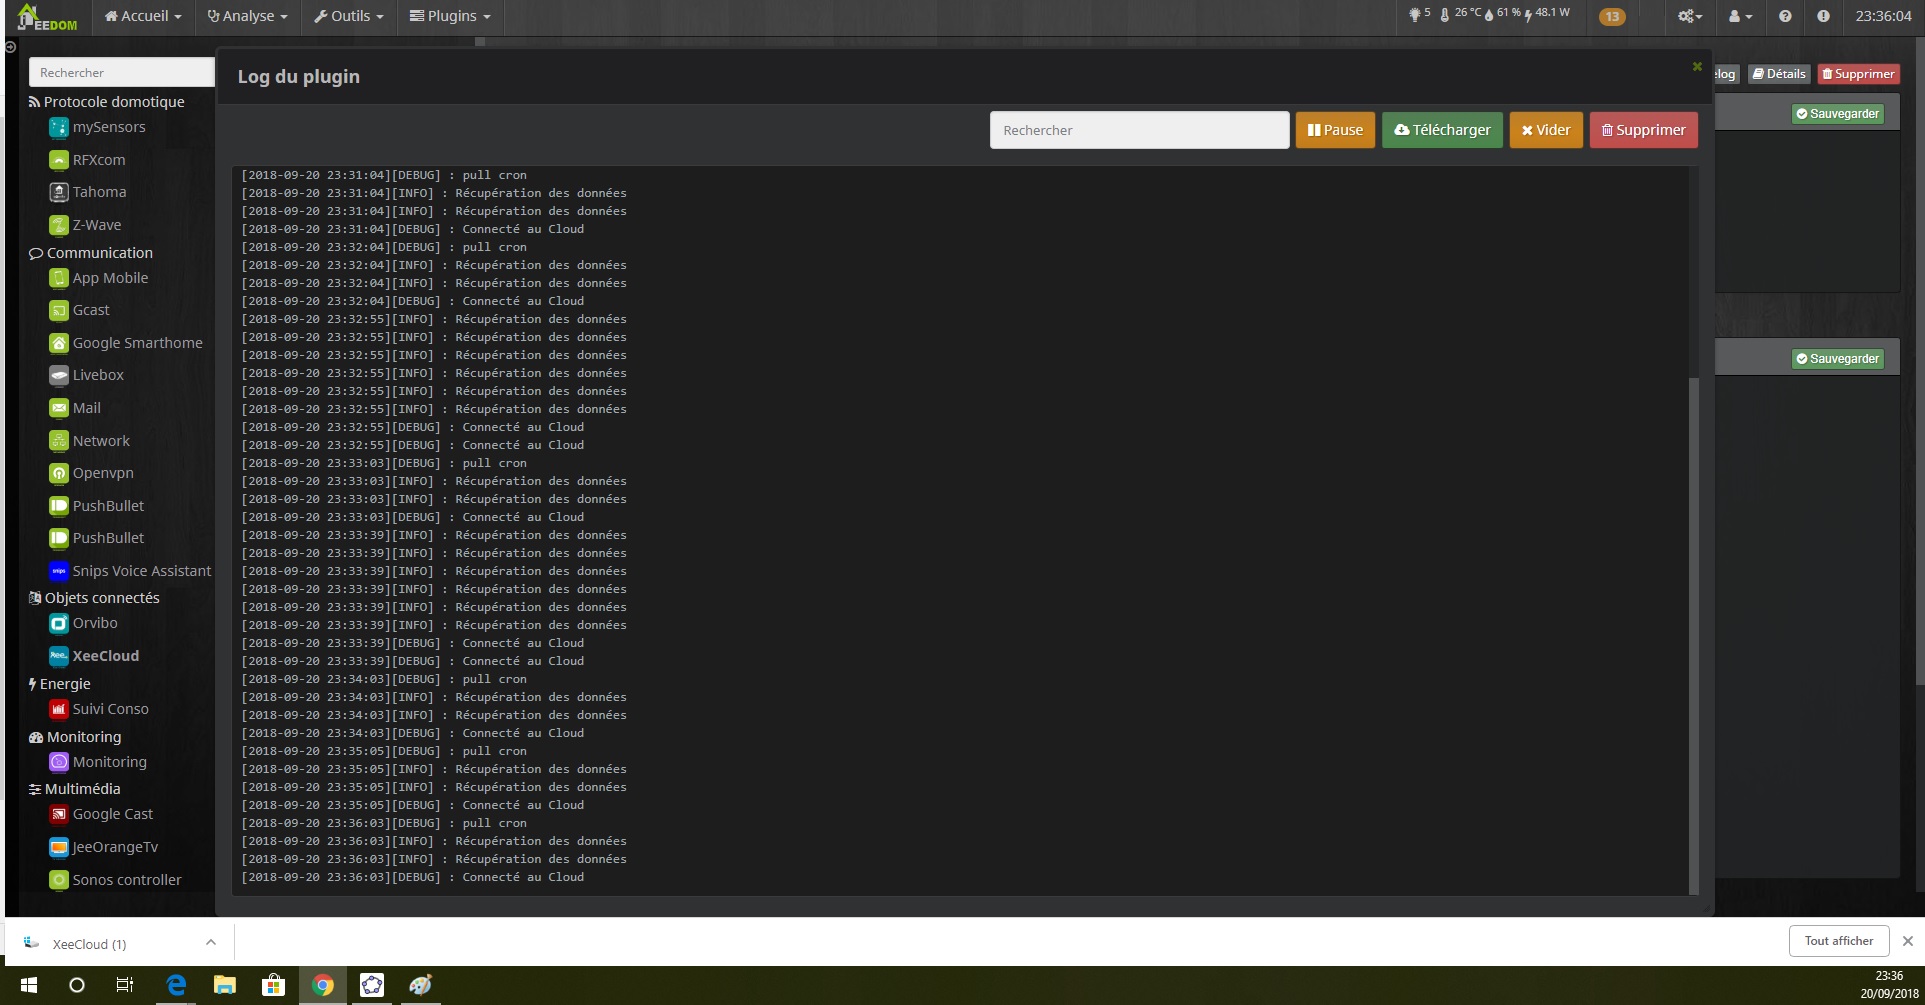Open the Orvibo plugin icon
This screenshot has width=1925, height=1005.
(59, 623)
